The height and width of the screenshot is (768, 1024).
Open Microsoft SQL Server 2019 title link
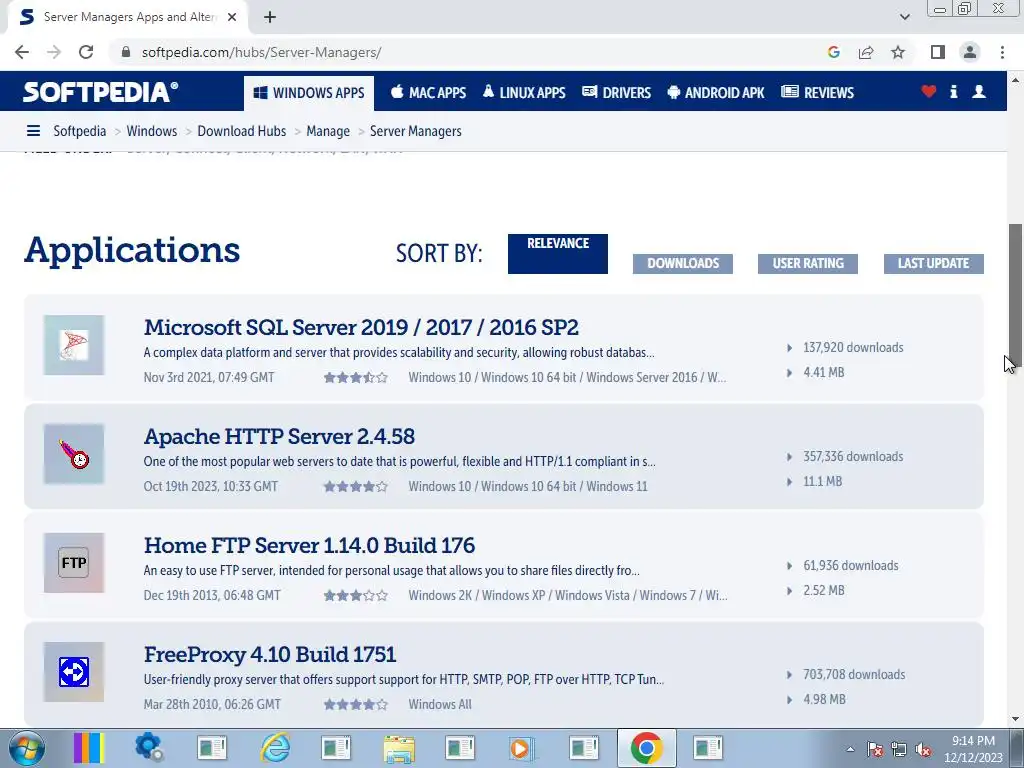pos(361,327)
